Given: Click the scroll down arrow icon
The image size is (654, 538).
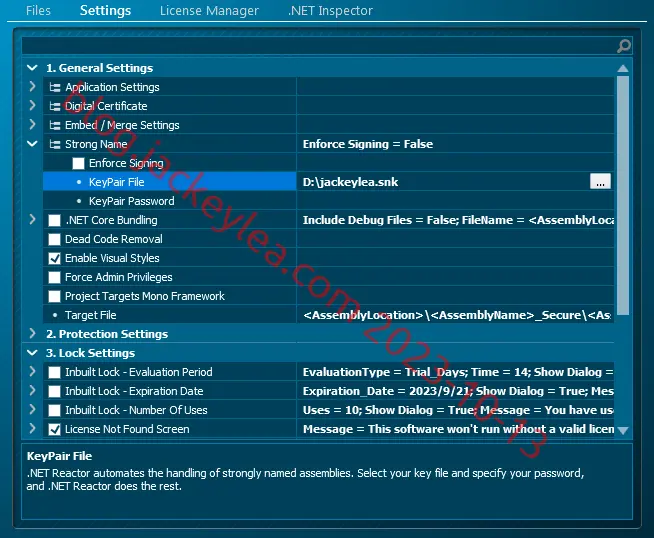Looking at the screenshot, I should [623, 430].
